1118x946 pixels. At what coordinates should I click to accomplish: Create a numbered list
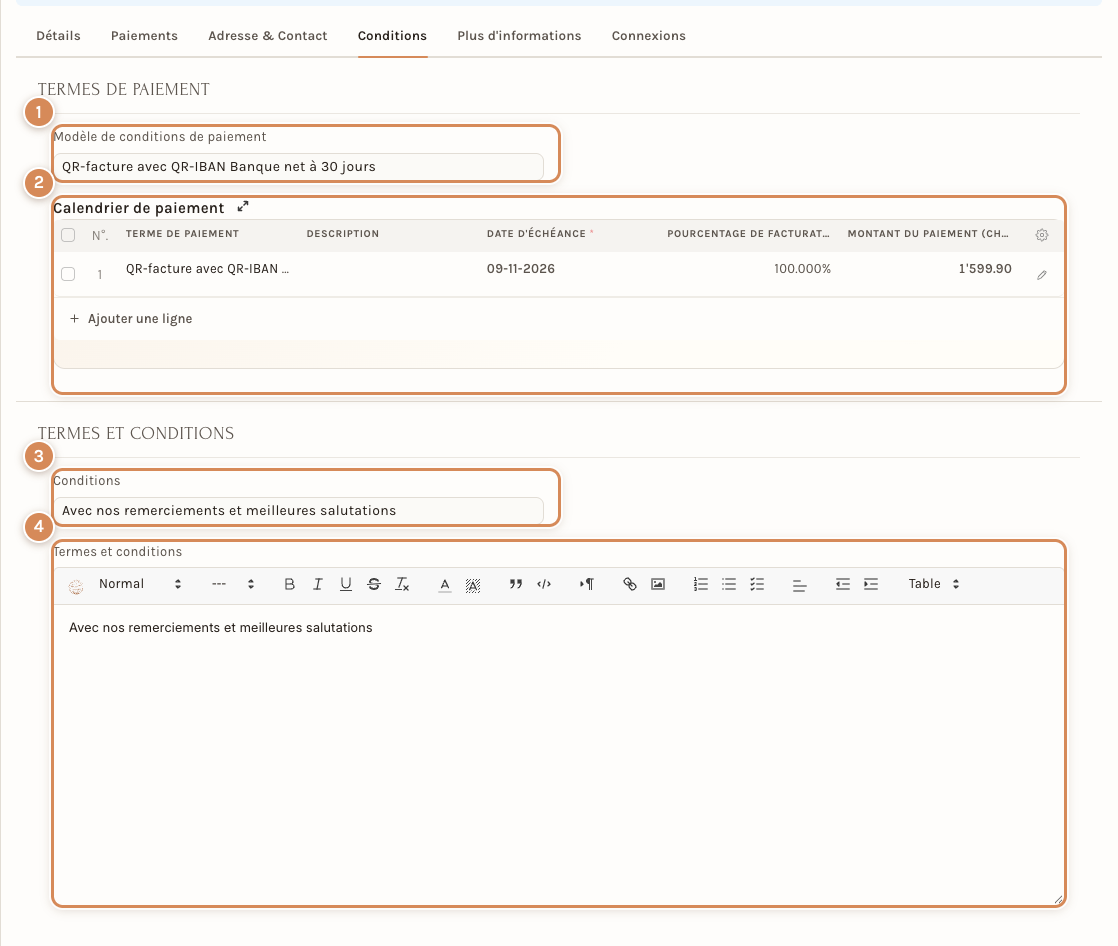[701, 584]
